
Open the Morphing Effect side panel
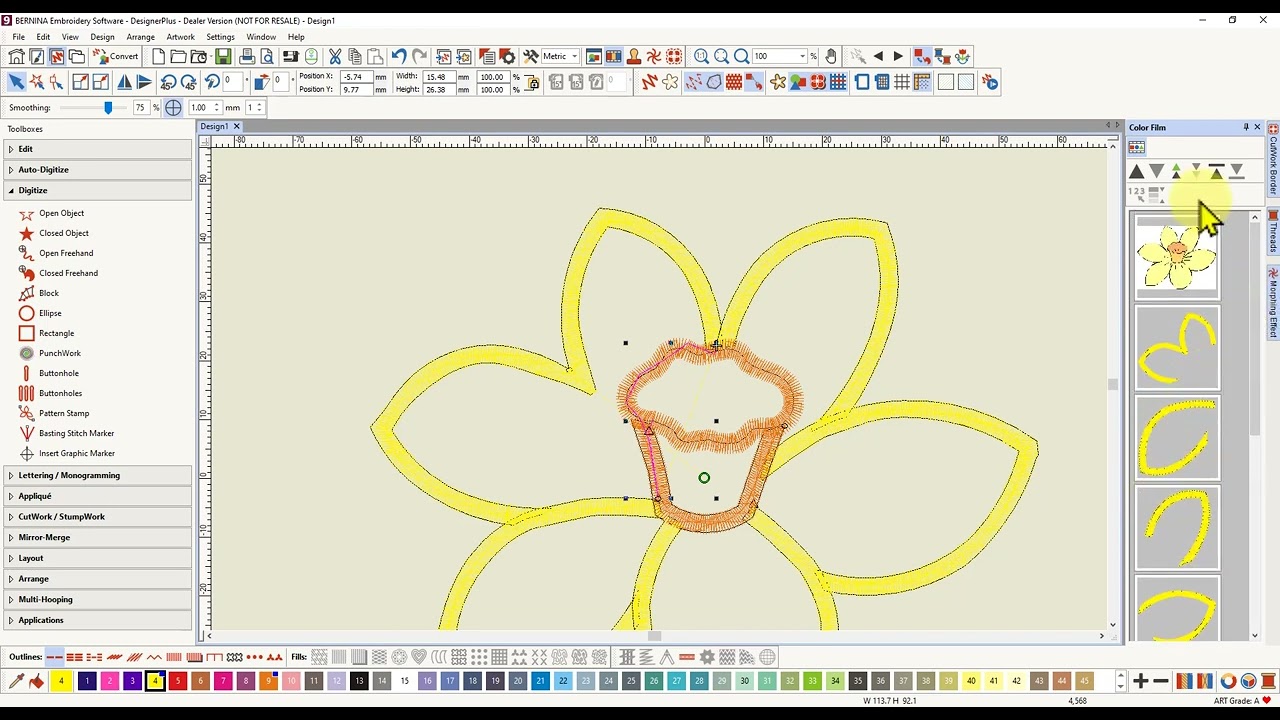(1273, 303)
